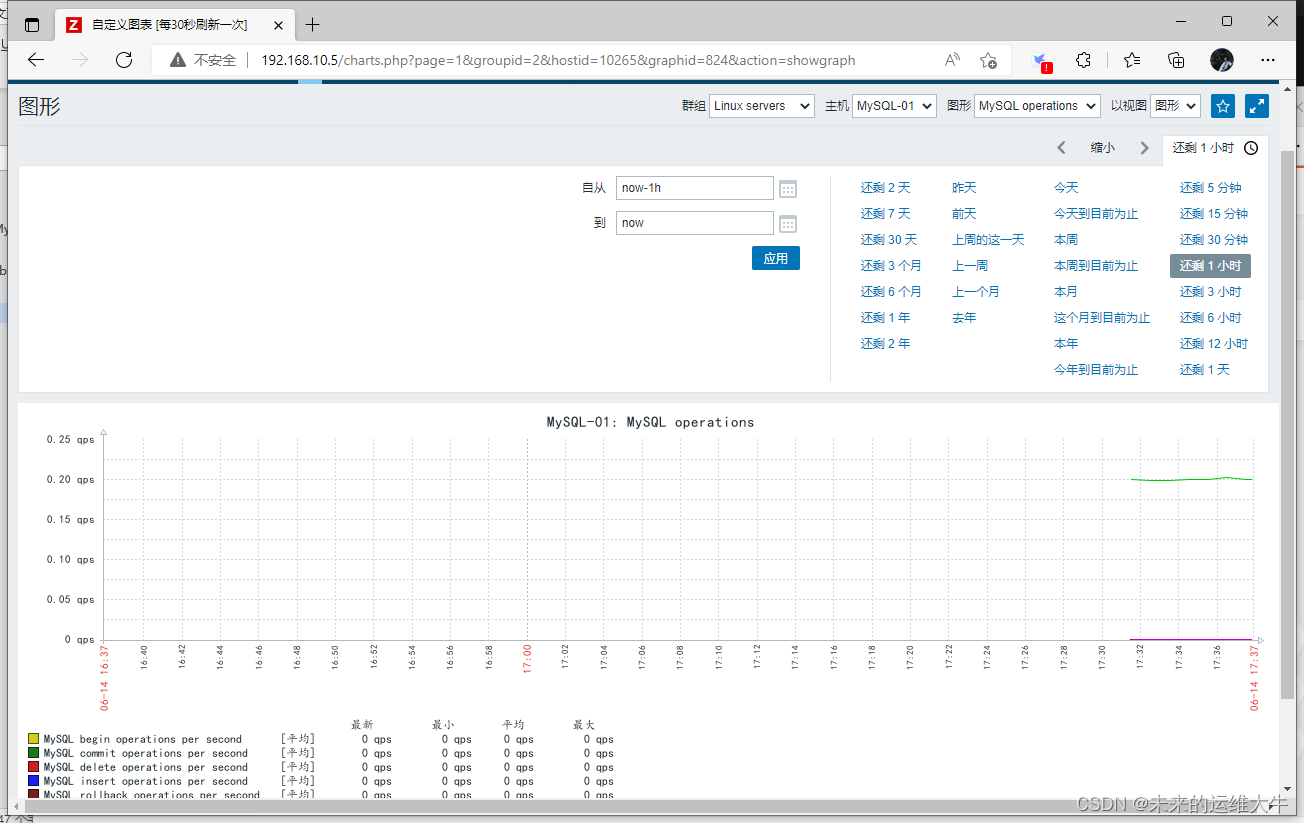Go back using the browser back arrow
This screenshot has height=823, width=1304.
pos(36,60)
